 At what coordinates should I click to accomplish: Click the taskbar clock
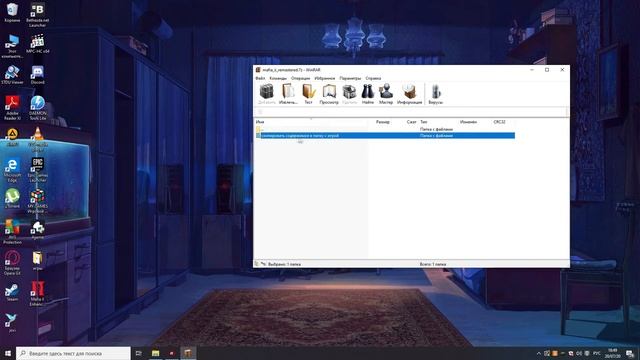(x=613, y=353)
